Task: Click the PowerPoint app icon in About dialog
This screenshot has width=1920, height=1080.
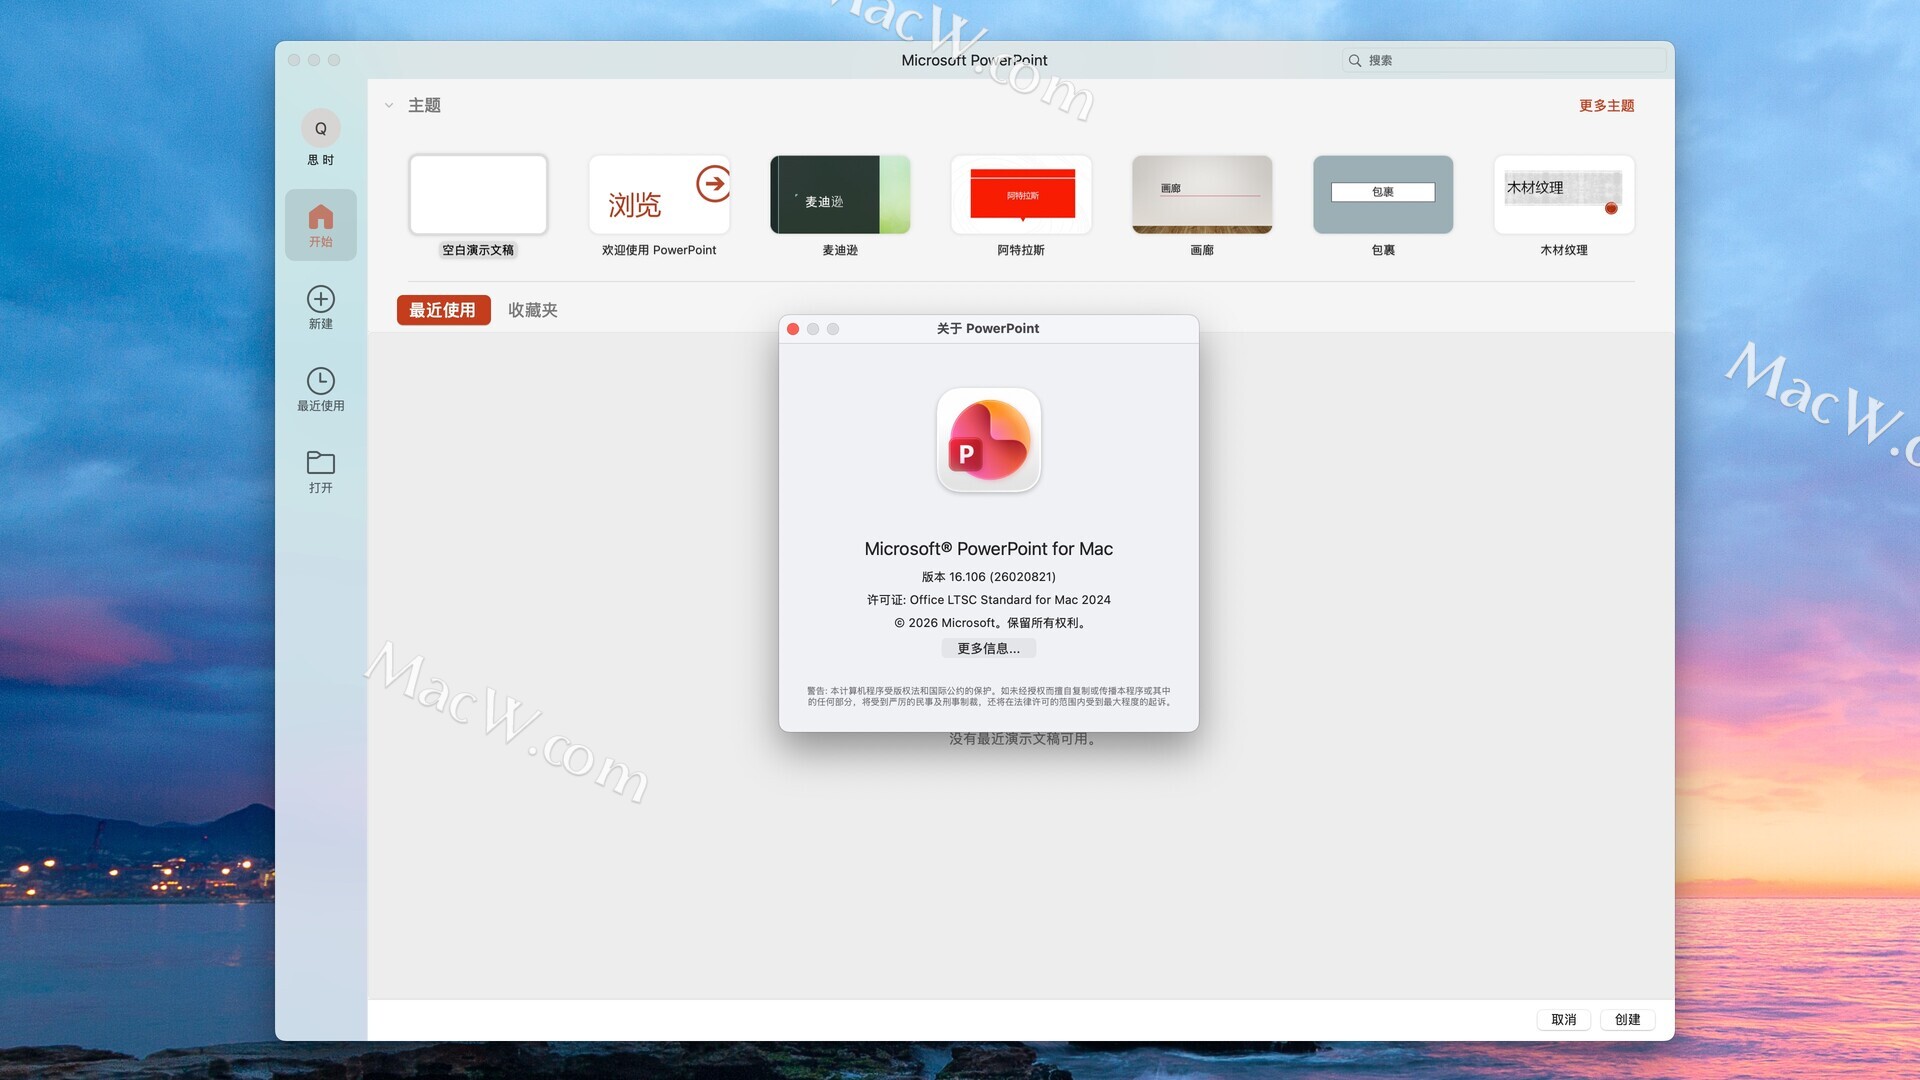Action: [988, 441]
